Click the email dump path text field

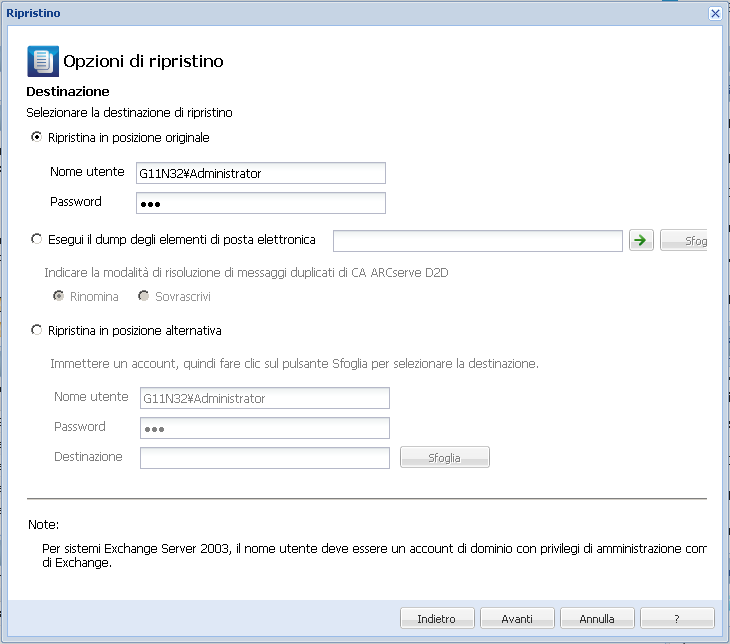point(478,240)
